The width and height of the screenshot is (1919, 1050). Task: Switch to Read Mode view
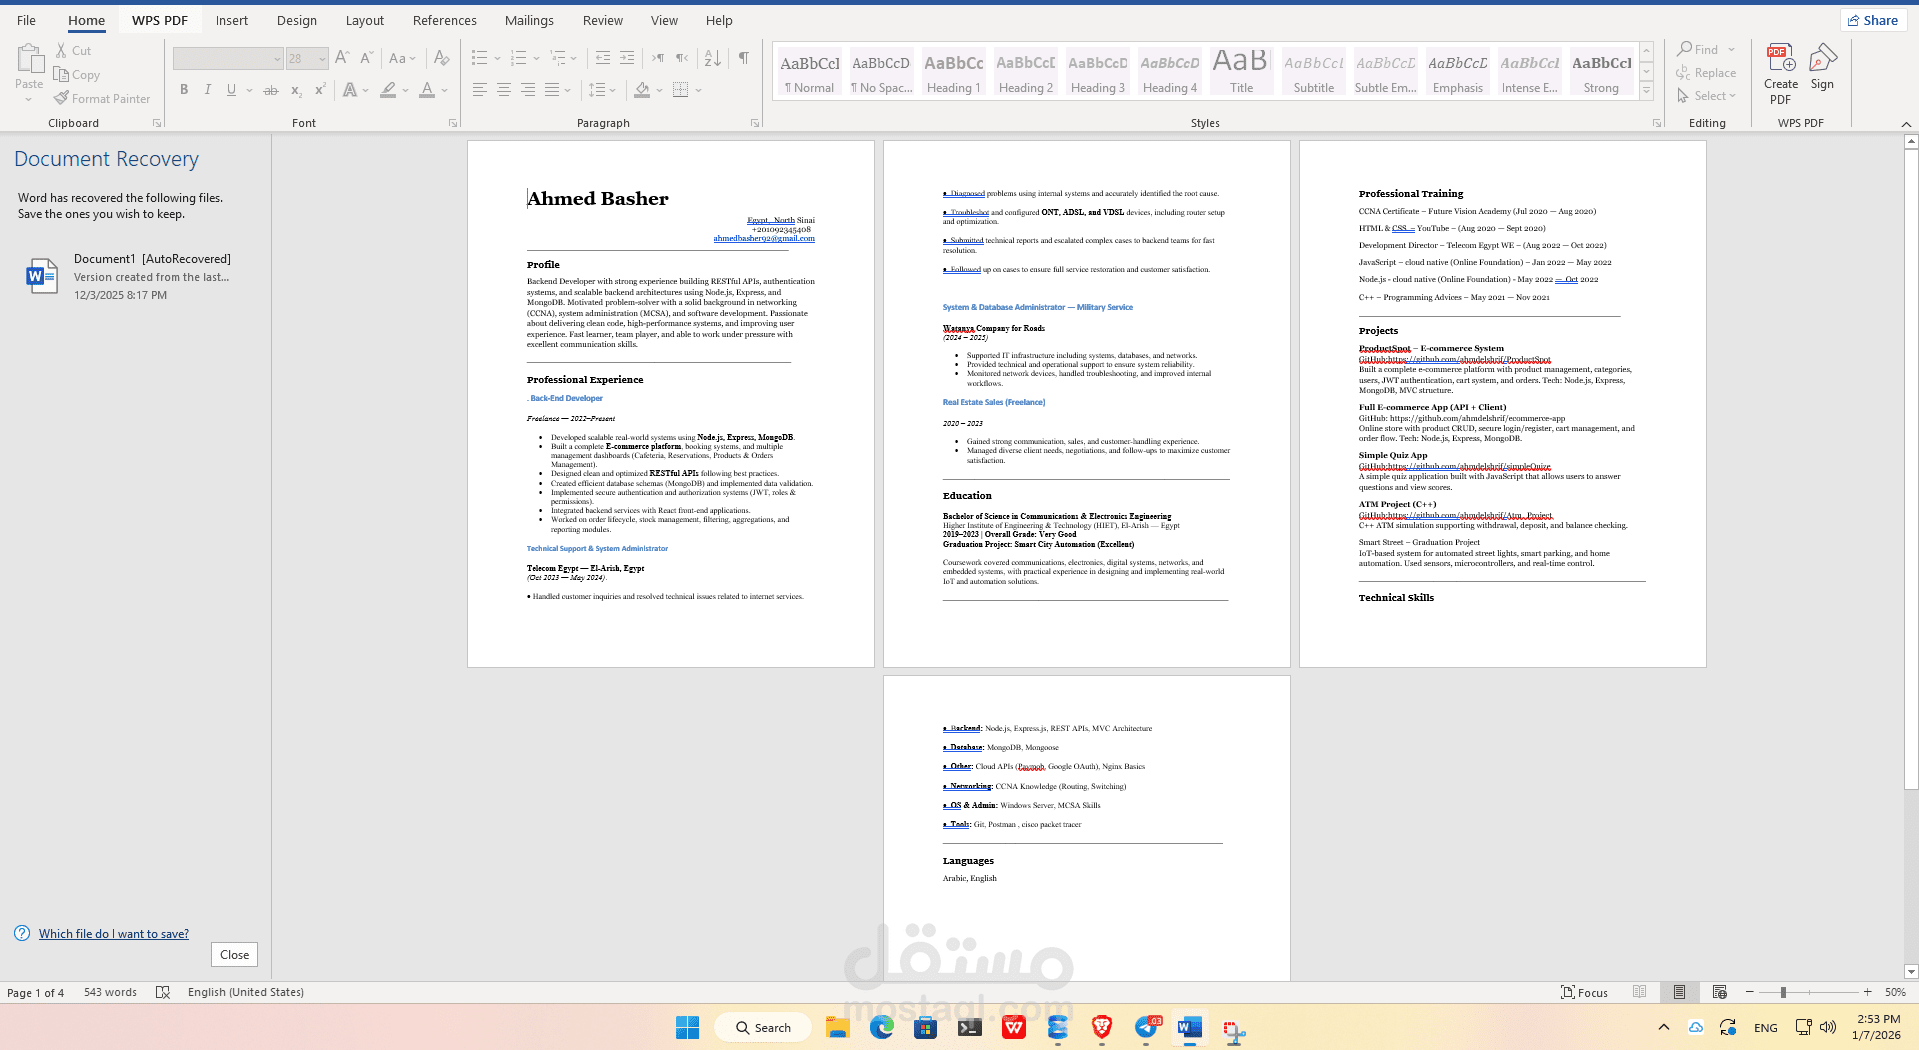[x=1639, y=992]
